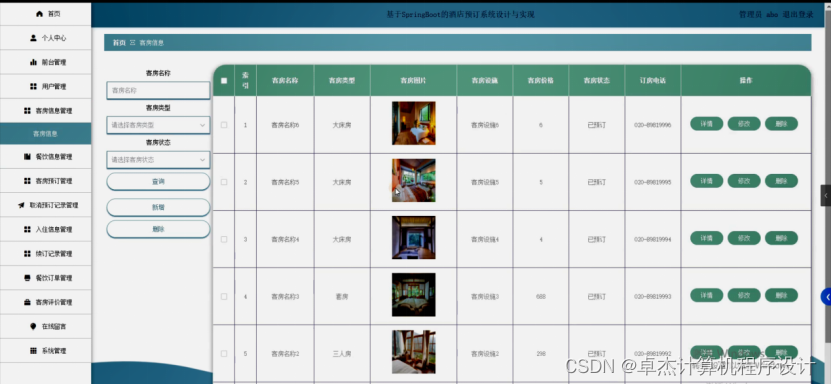Click the icon beside 餐饮订单管理
Screen dimensions: 832x385
[27, 278]
